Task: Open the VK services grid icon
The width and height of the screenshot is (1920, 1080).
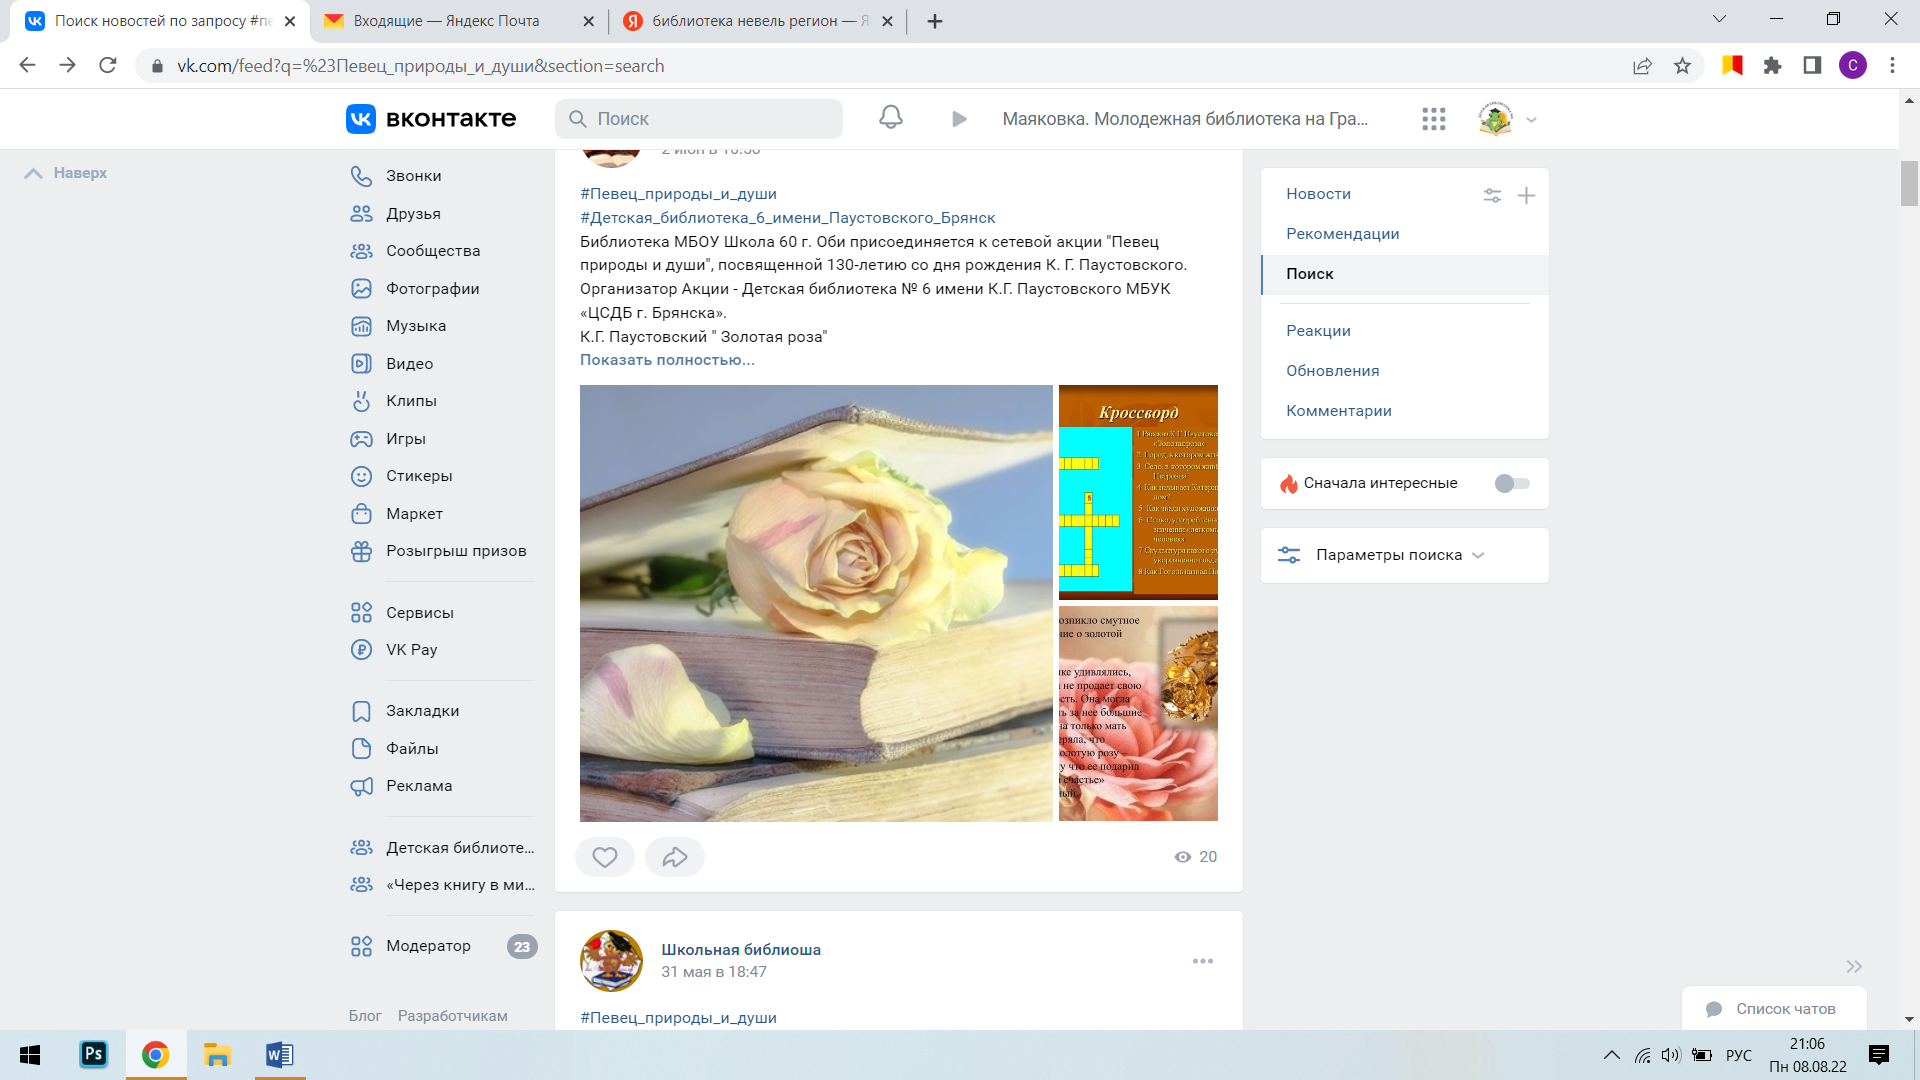Action: [1433, 119]
